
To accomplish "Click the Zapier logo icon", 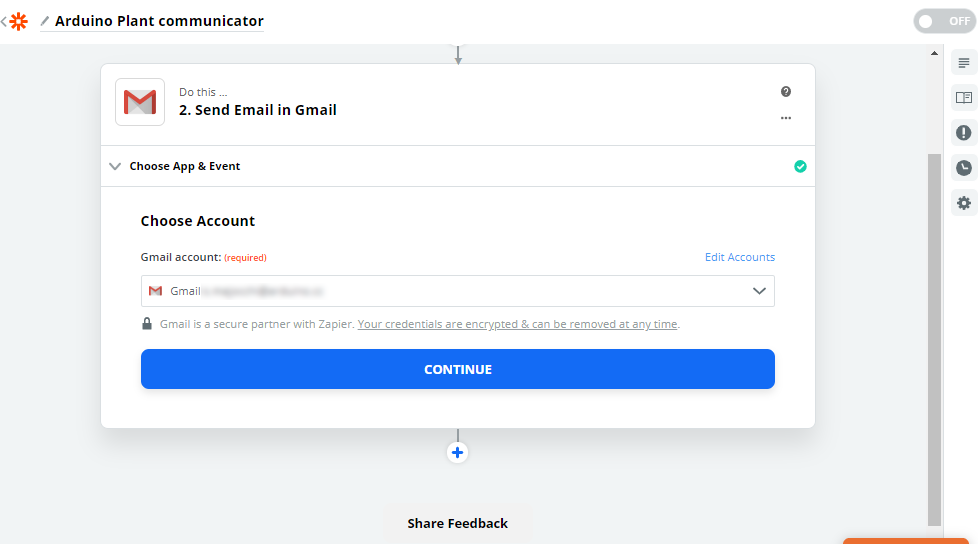I will (18, 21).
